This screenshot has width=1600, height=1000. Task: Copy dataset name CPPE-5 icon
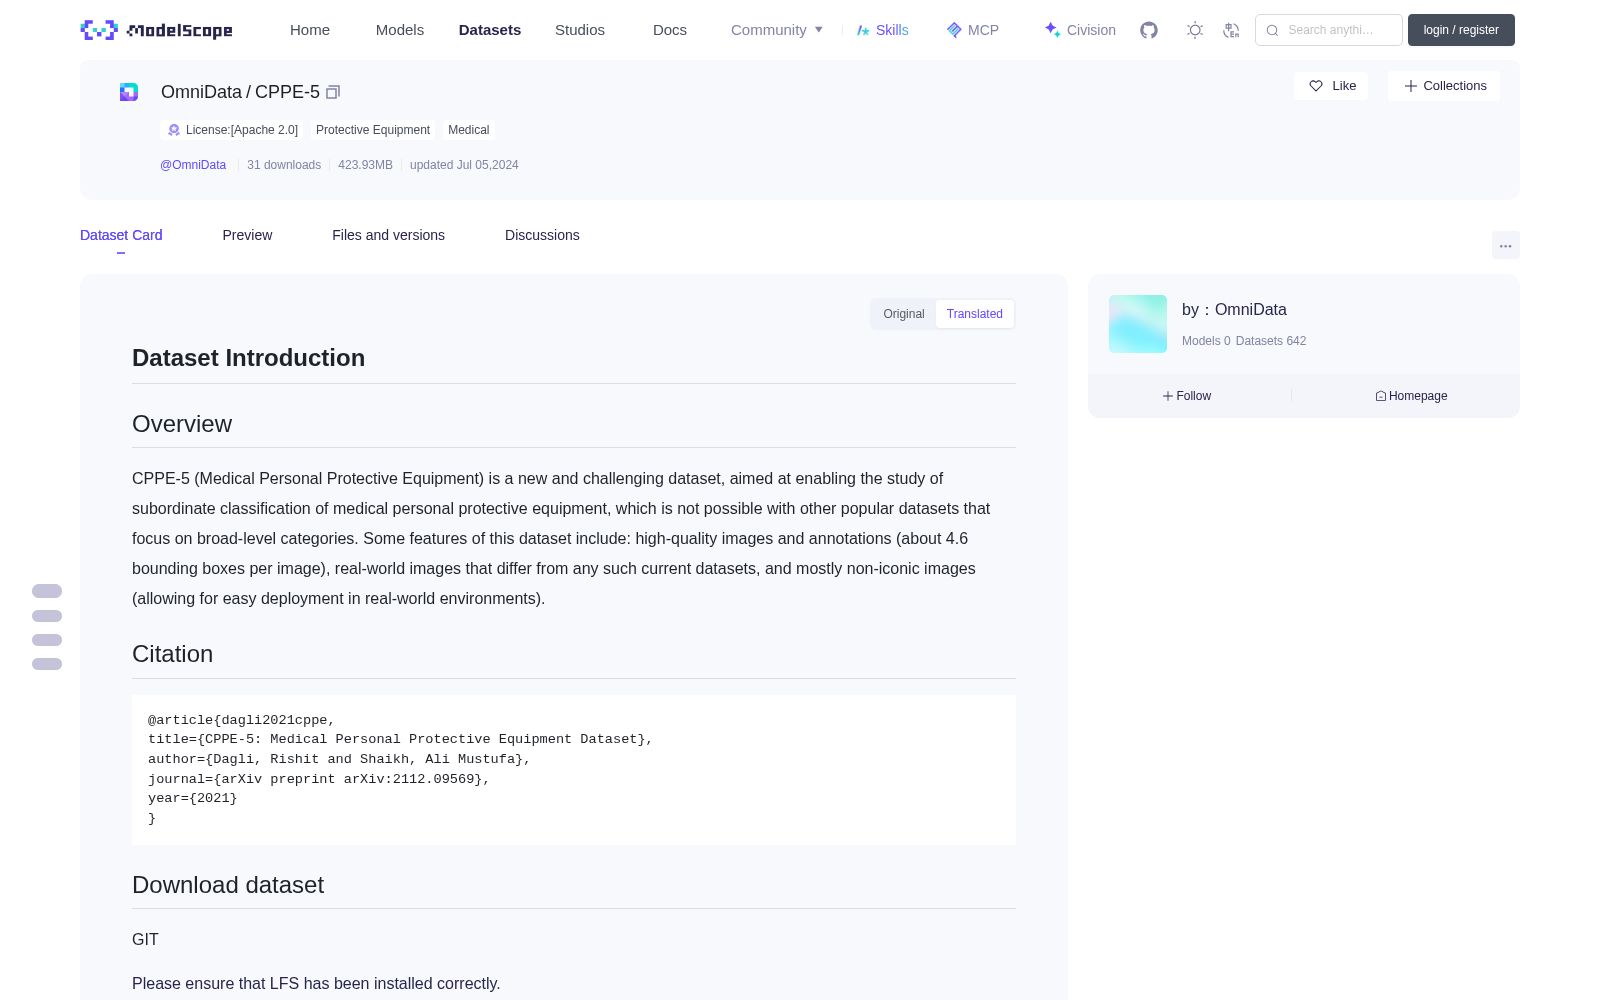(x=333, y=92)
